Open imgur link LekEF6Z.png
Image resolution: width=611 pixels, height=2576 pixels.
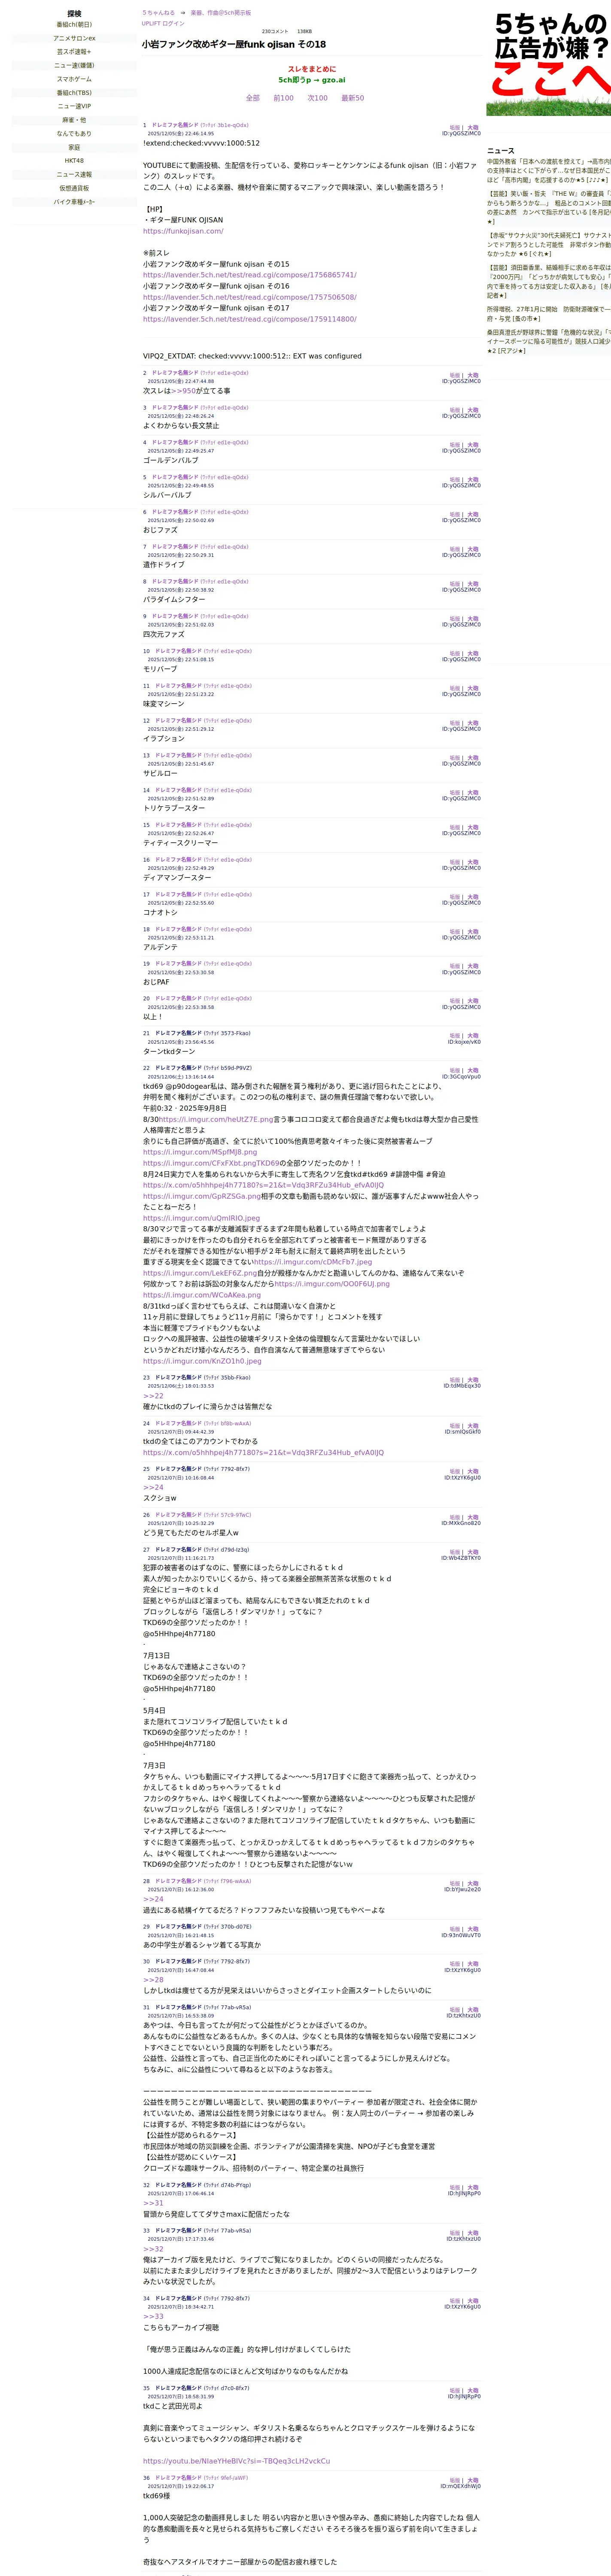200,1273
